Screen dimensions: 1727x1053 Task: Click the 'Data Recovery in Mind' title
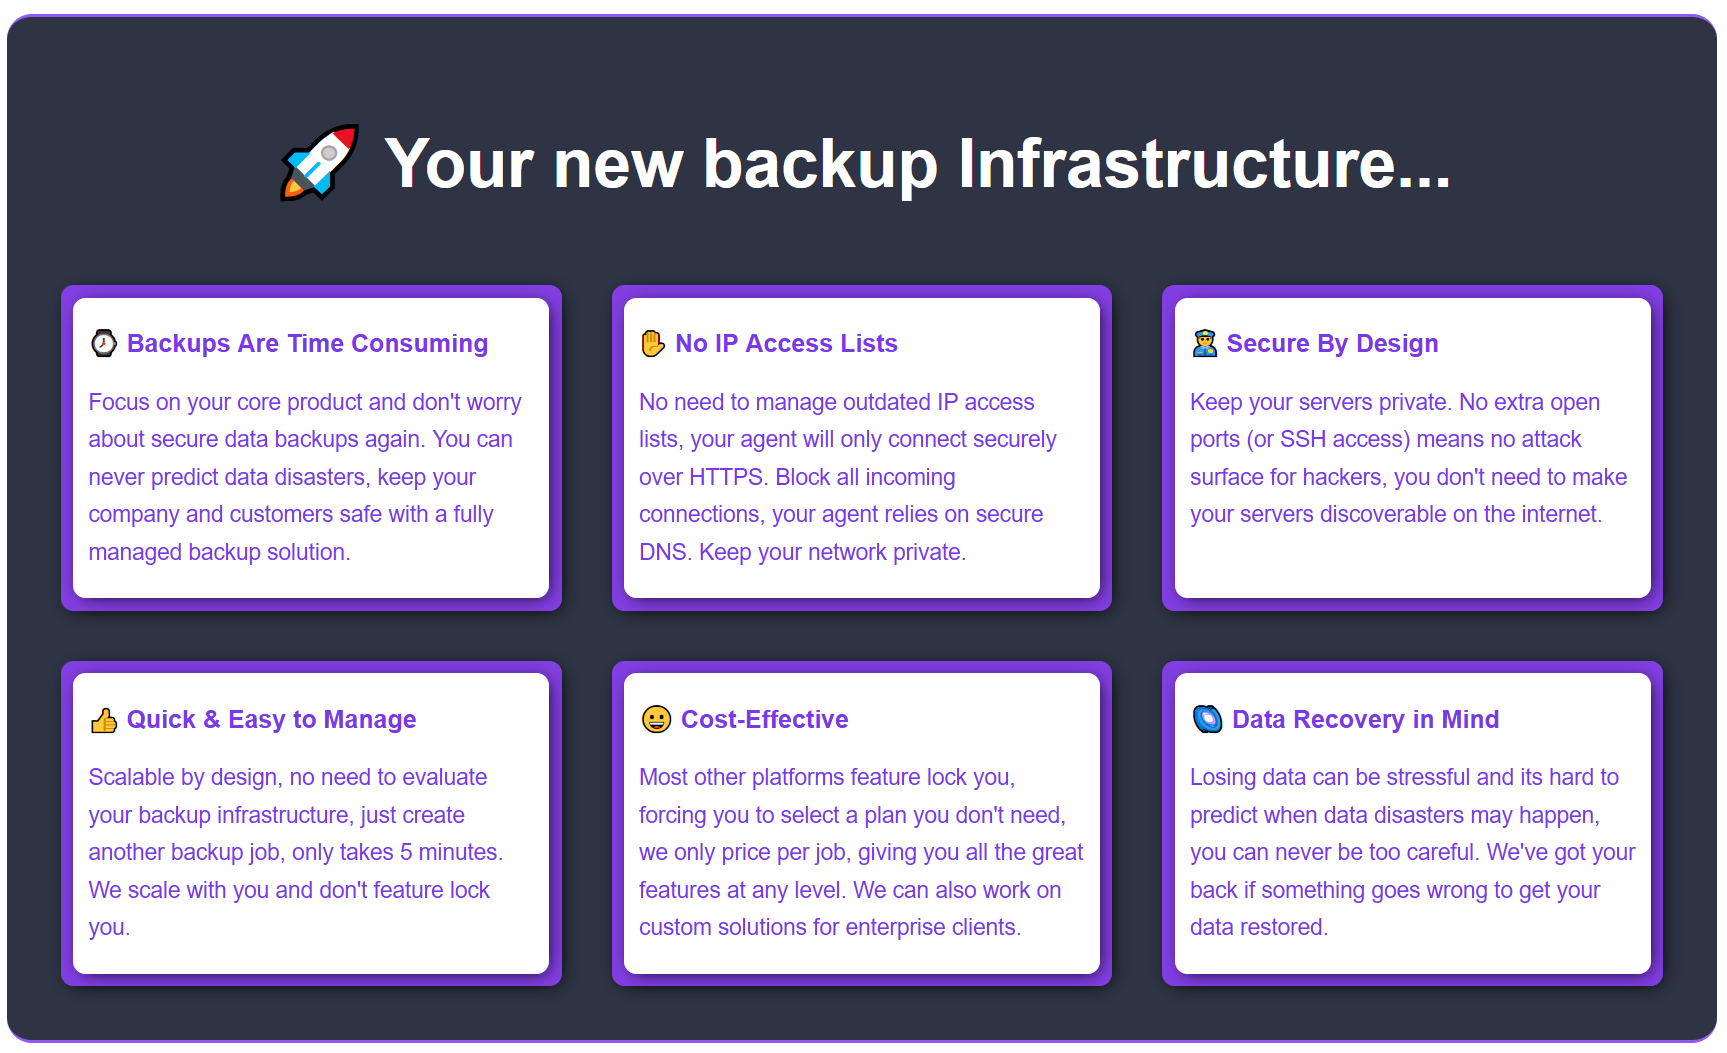click(1365, 720)
